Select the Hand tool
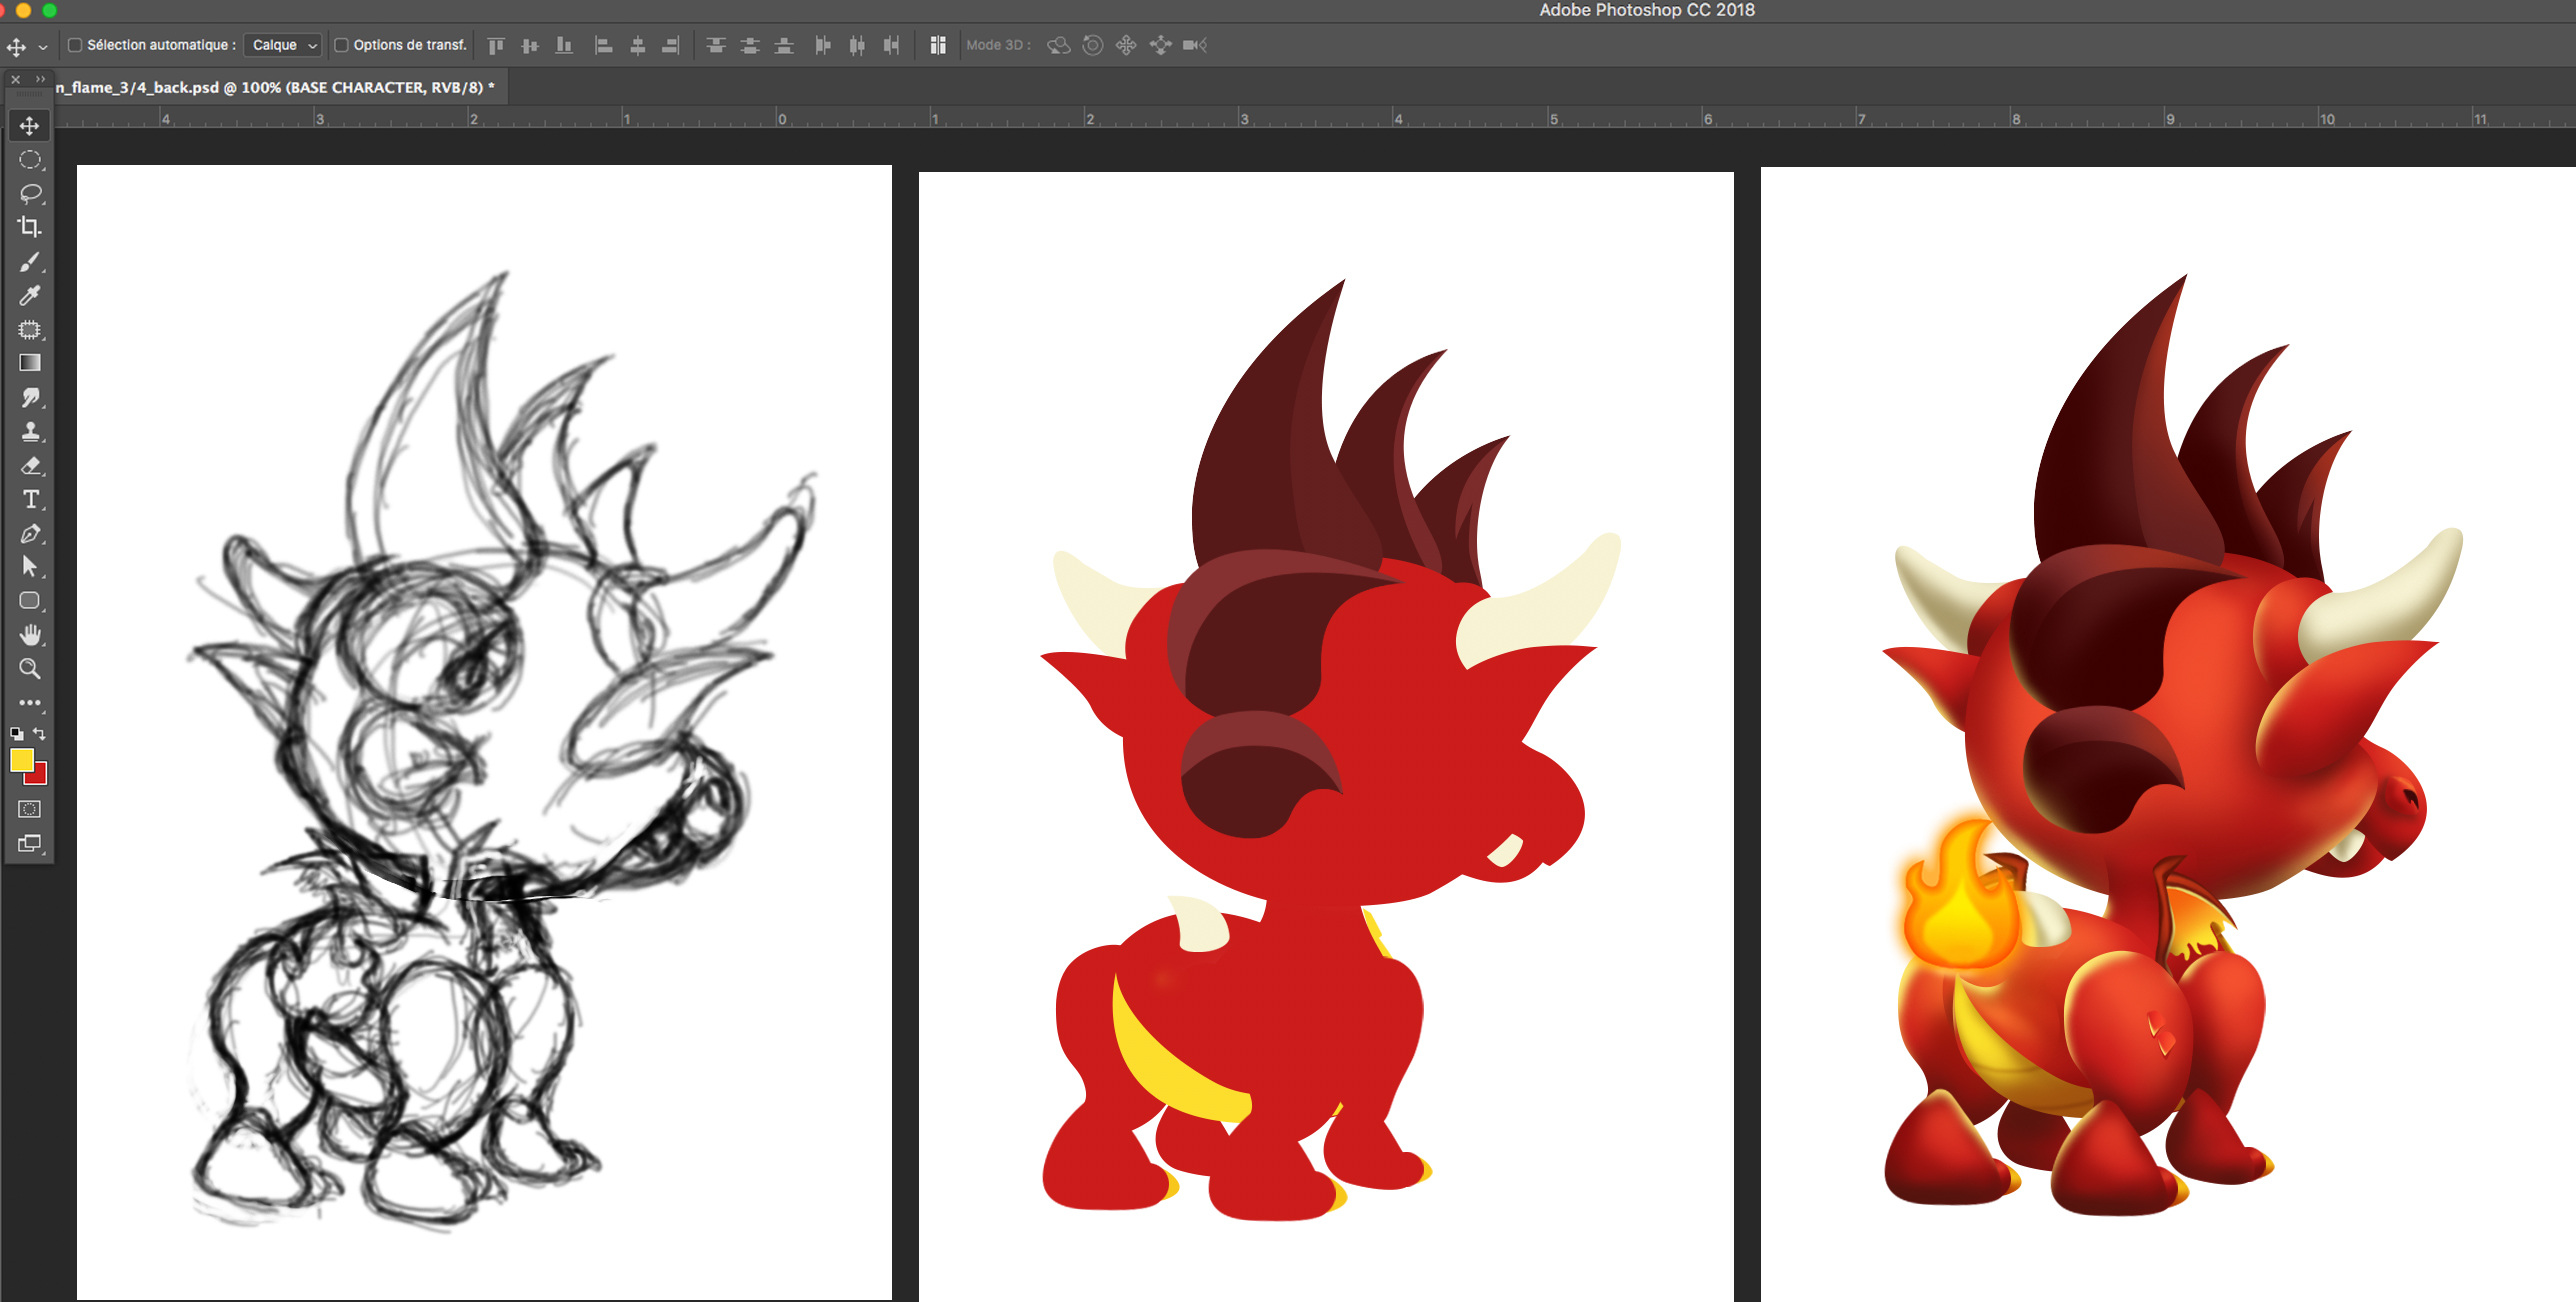 point(29,635)
